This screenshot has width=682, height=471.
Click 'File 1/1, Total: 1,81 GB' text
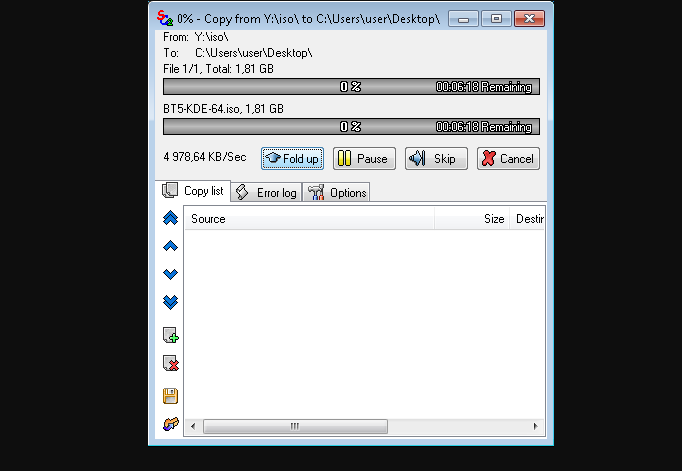(x=218, y=69)
